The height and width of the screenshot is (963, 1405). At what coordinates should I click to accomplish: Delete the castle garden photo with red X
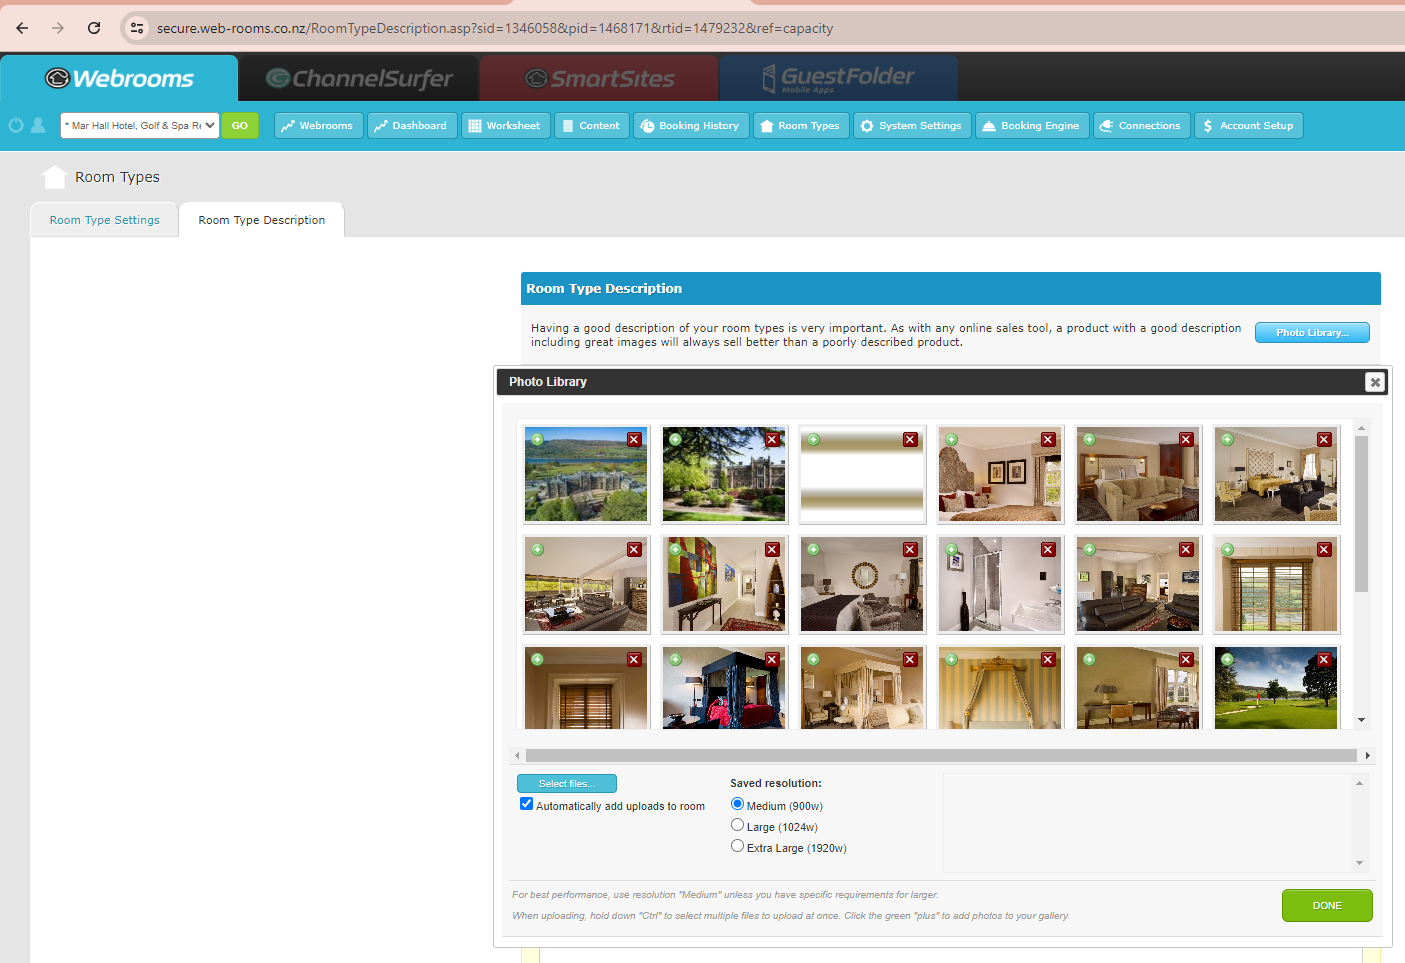click(772, 440)
